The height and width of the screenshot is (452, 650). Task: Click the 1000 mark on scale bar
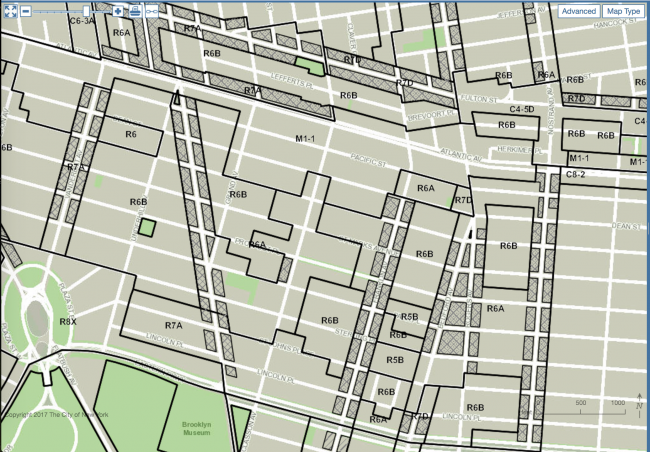(618, 403)
